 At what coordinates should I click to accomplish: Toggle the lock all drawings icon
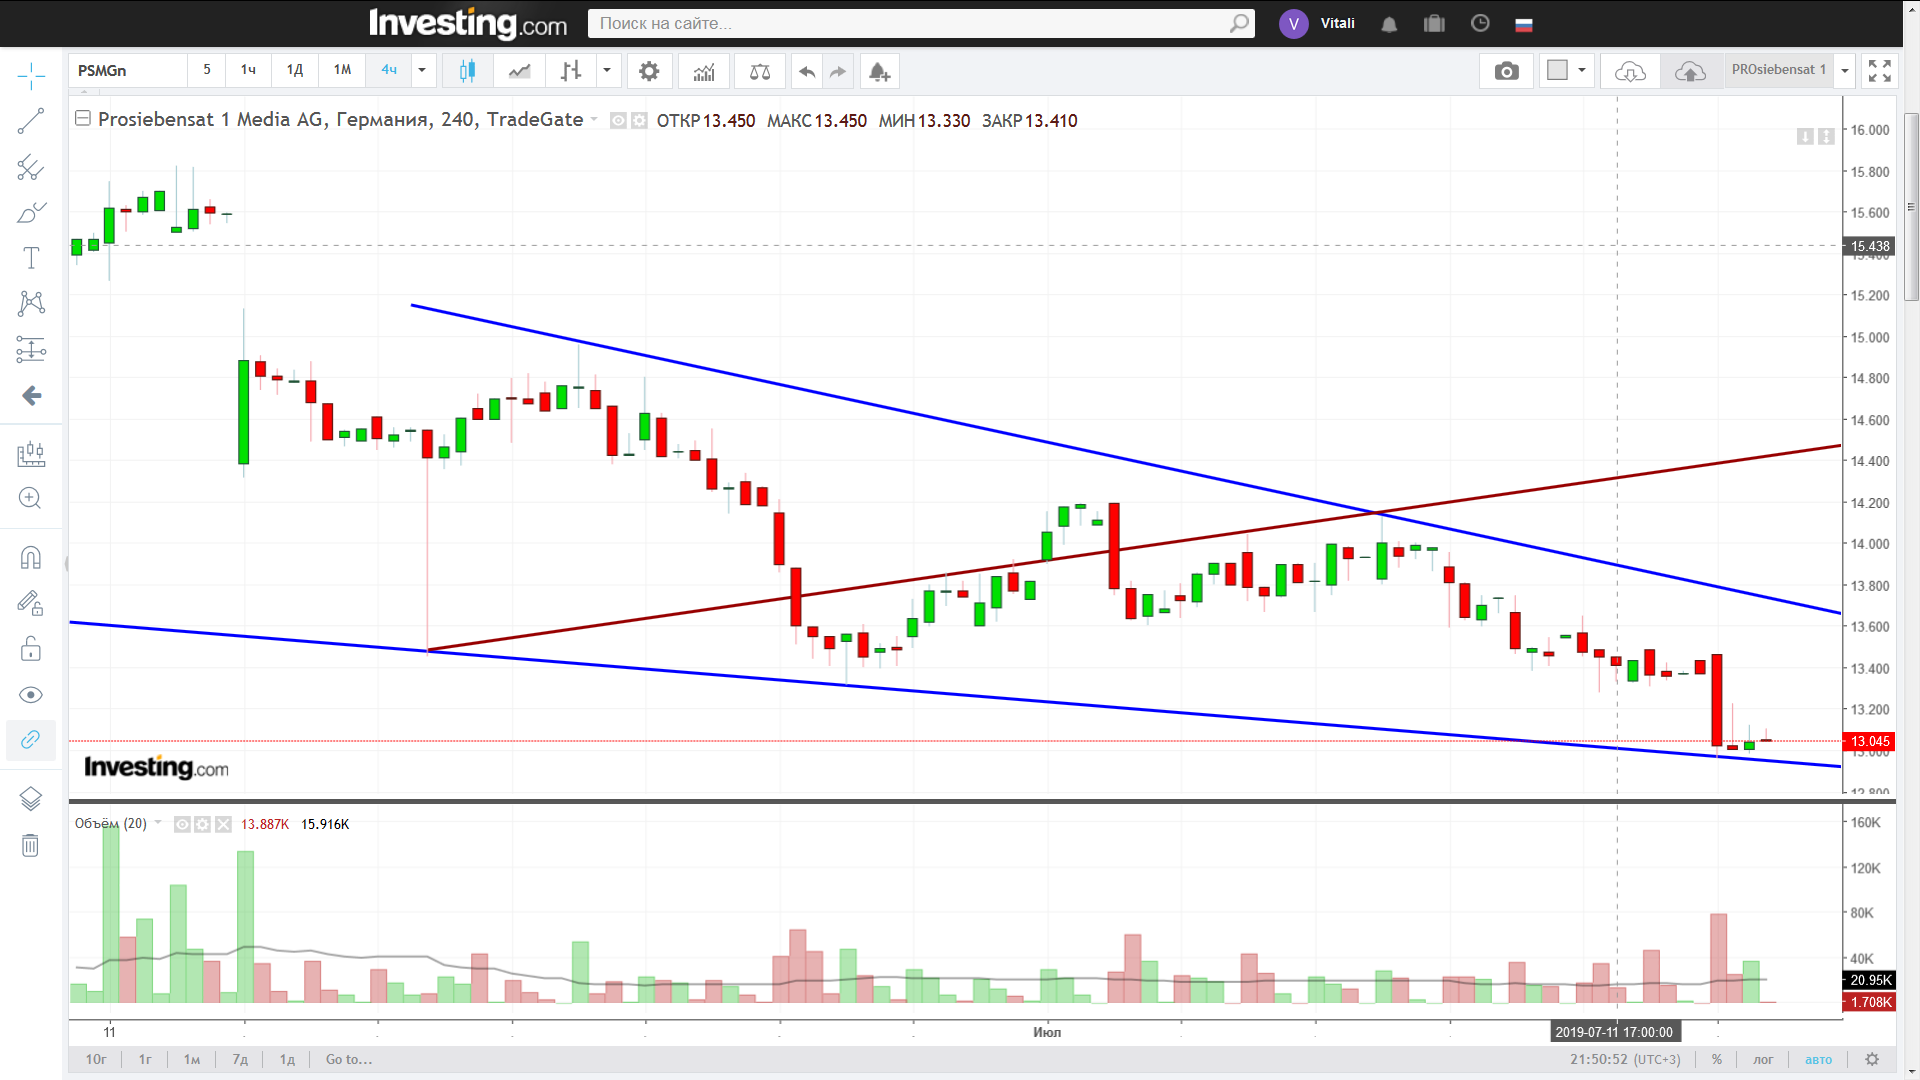(30, 649)
